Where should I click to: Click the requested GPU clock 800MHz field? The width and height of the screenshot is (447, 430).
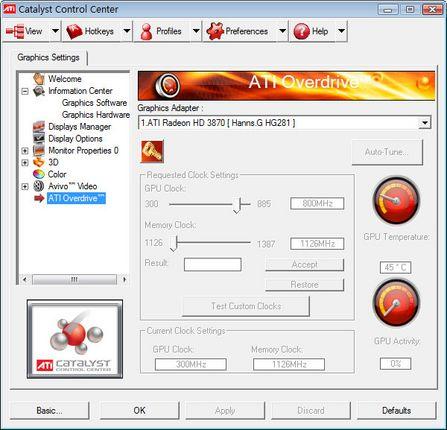pyautogui.click(x=317, y=203)
